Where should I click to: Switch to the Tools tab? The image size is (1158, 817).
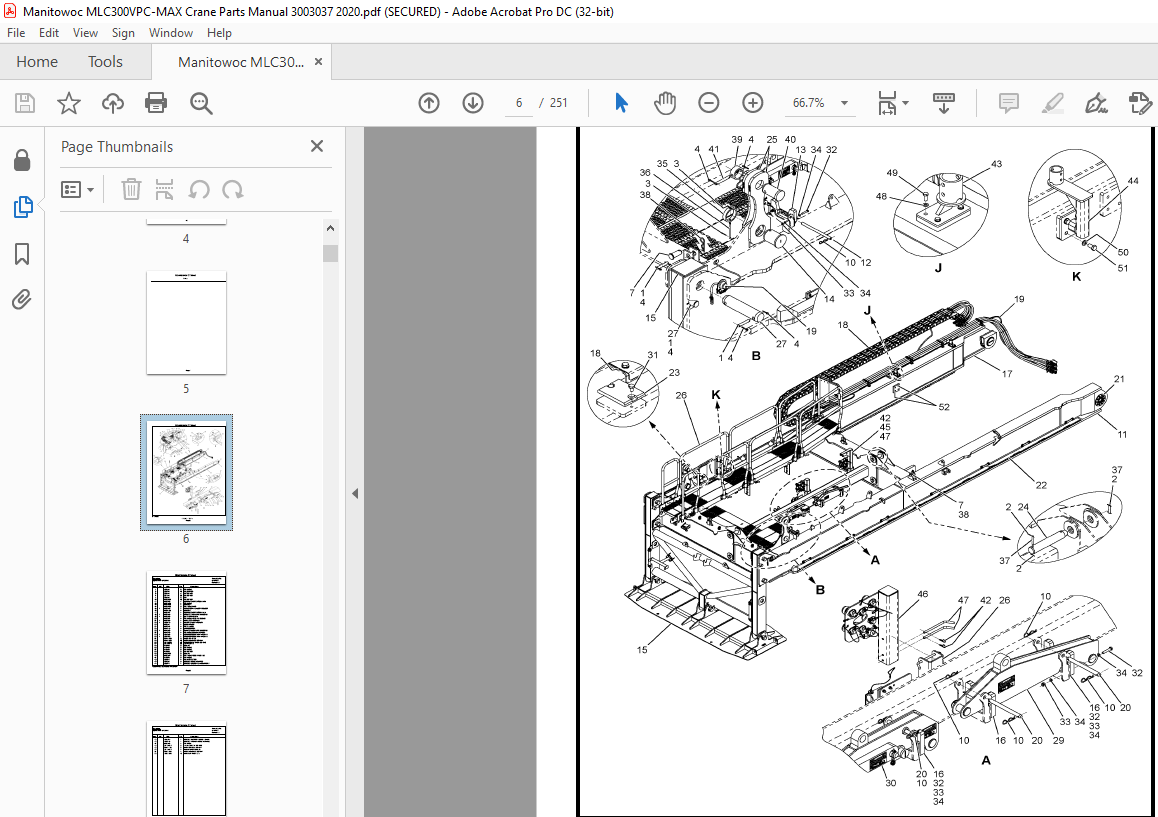(x=105, y=62)
